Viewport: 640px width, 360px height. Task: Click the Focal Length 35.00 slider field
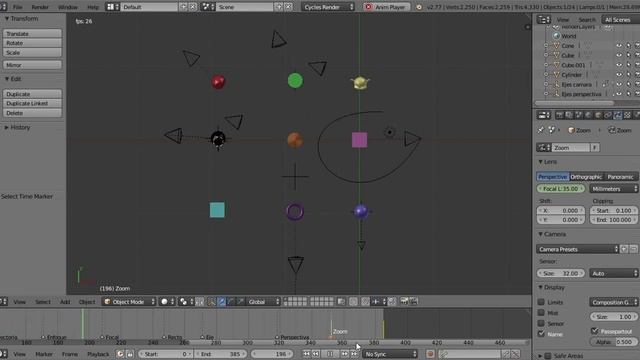(561, 189)
